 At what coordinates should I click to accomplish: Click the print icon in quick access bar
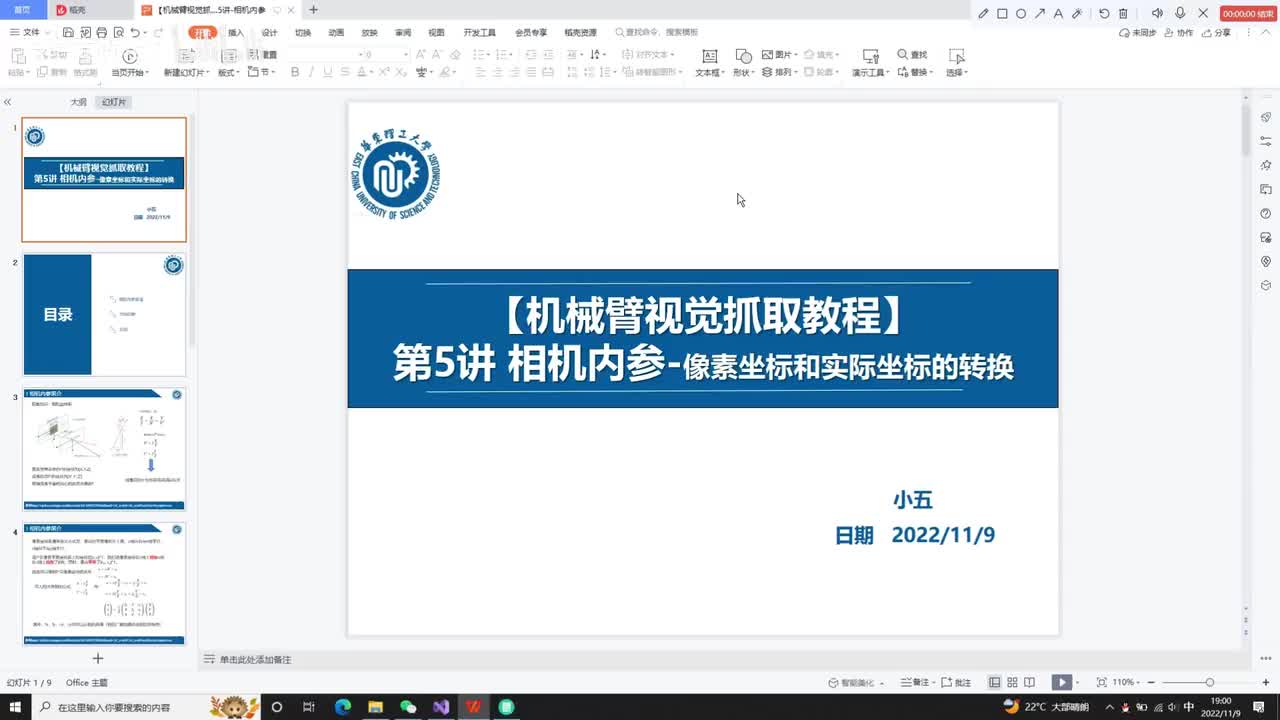click(101, 32)
